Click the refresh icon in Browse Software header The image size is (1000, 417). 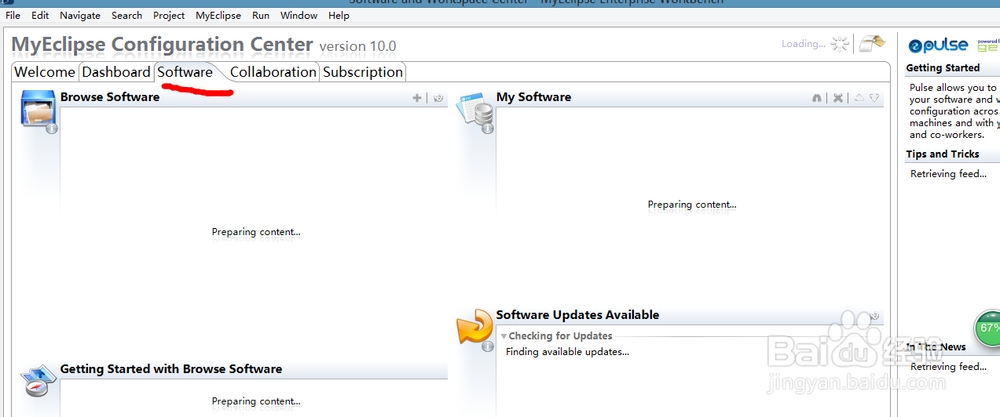click(438, 98)
